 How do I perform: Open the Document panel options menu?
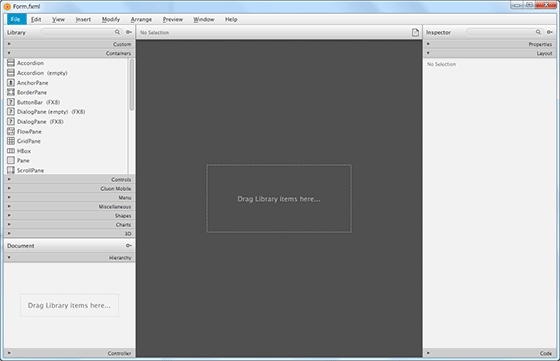[x=129, y=245]
